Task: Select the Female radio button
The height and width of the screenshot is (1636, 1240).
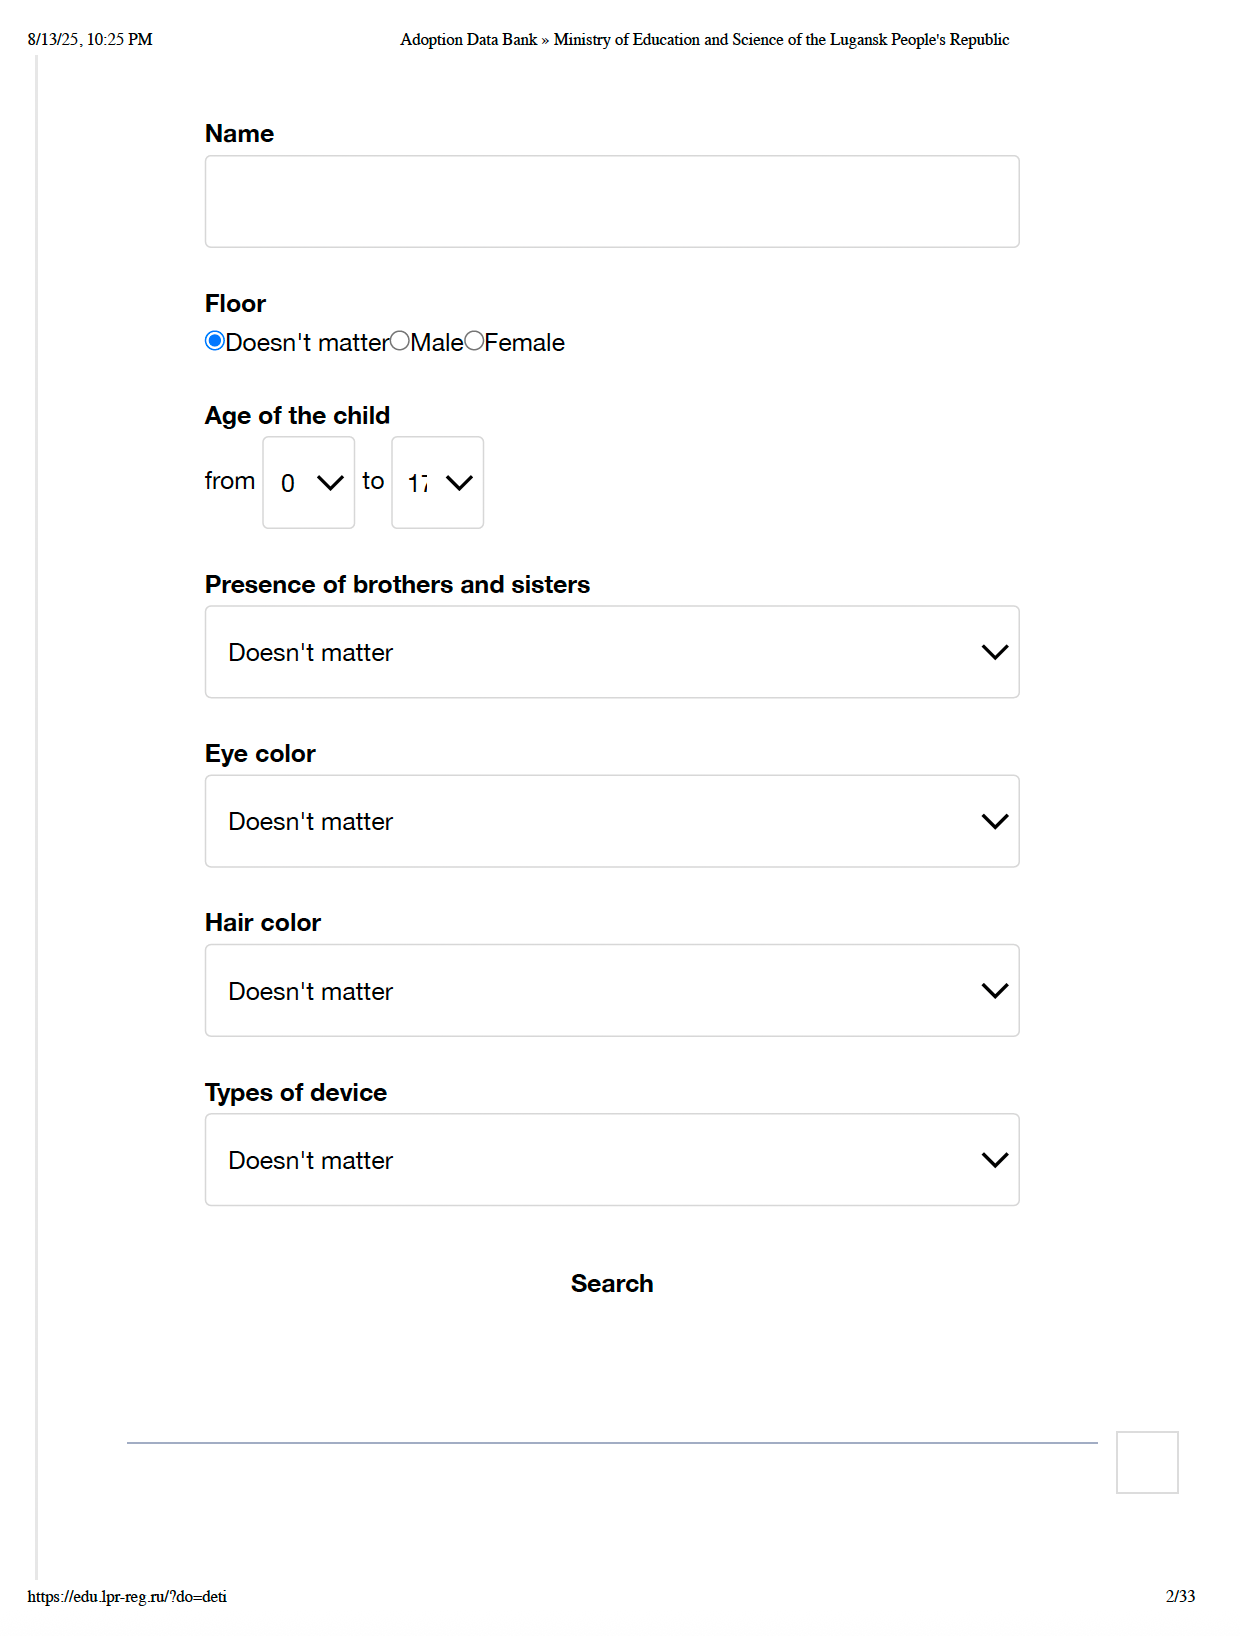Action: click(x=474, y=341)
